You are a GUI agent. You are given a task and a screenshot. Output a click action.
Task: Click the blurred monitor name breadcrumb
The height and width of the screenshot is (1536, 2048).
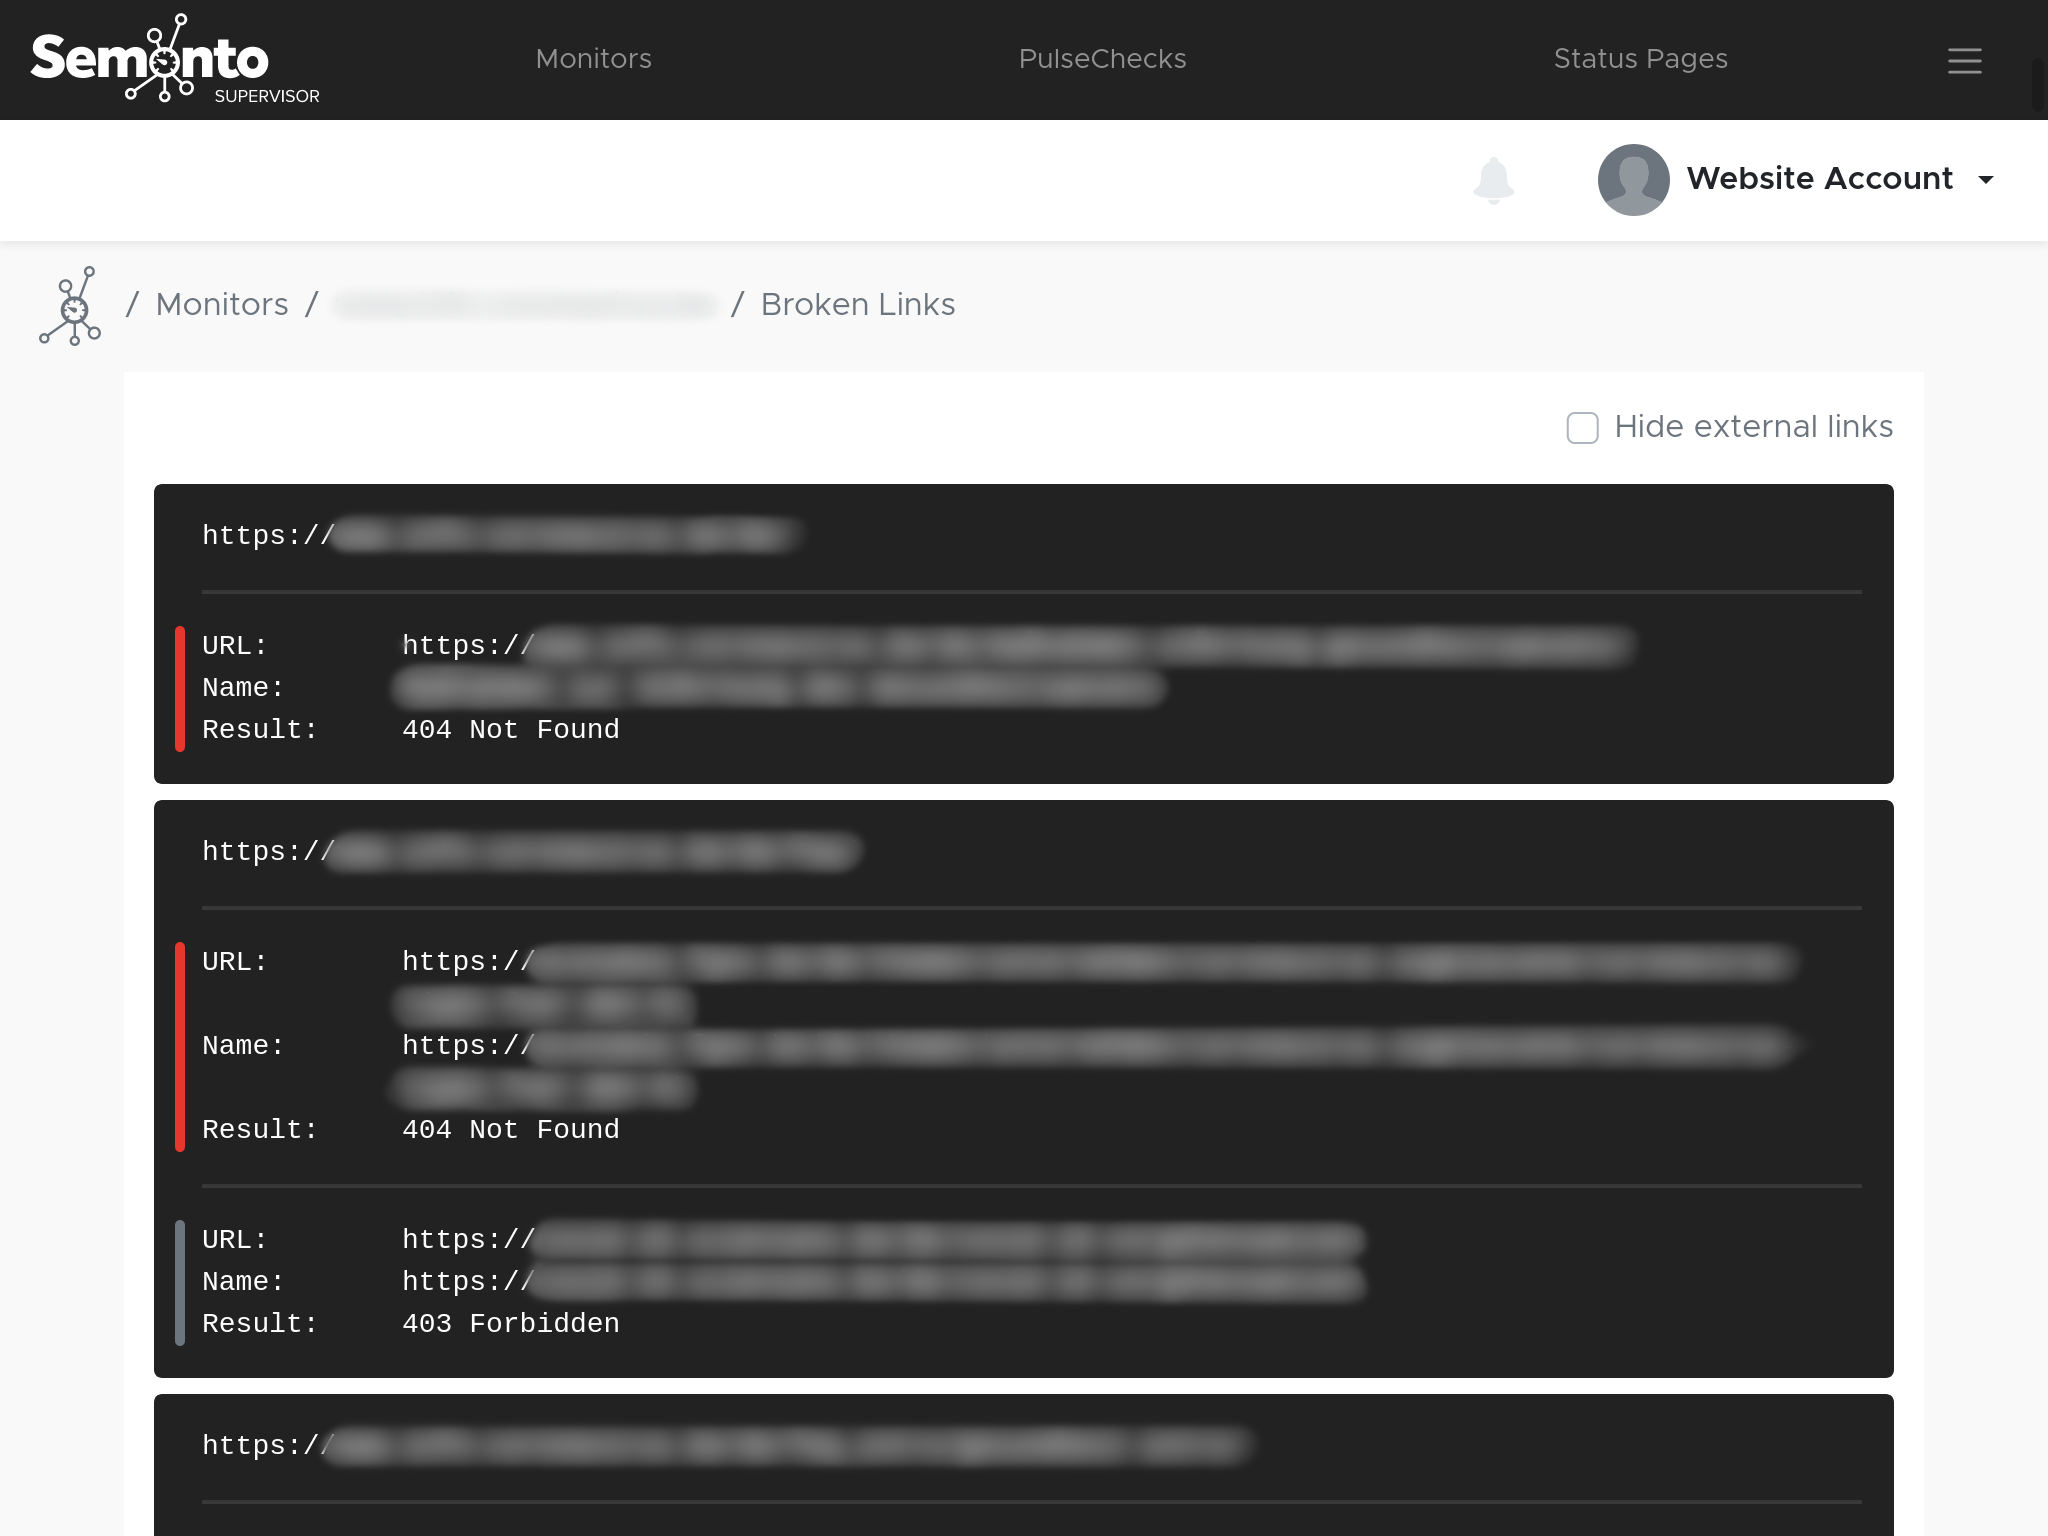coord(525,305)
